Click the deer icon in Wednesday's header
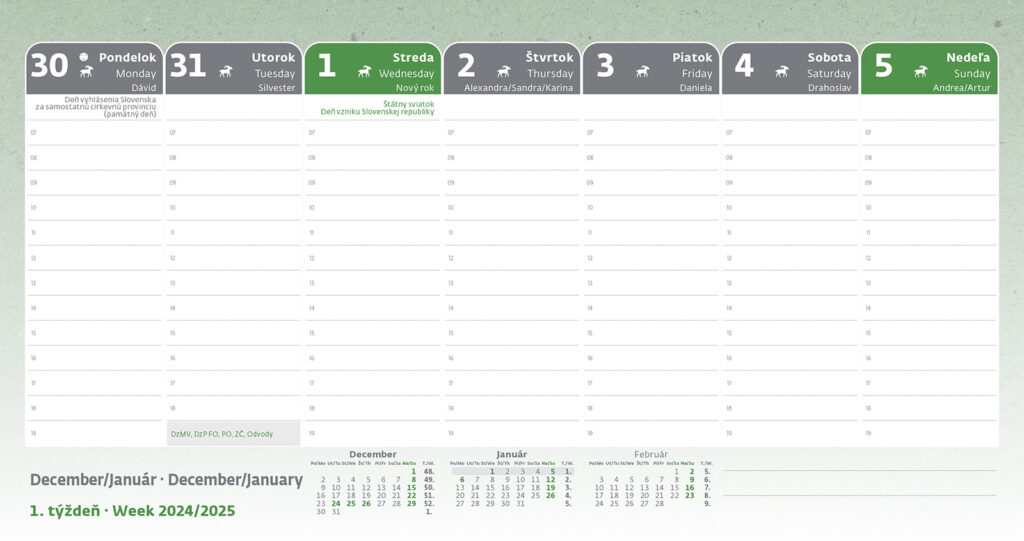Viewport: 1024px width, 541px height. coord(364,72)
